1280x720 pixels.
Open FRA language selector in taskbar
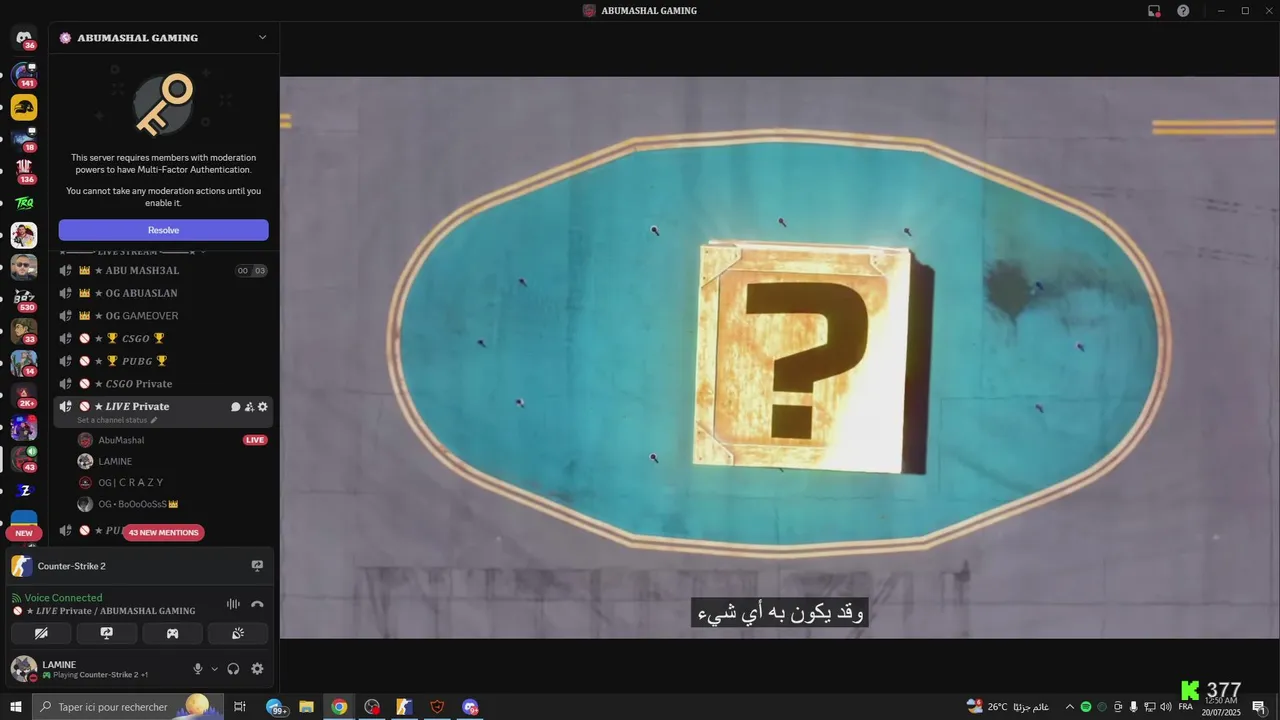[x=1186, y=707]
